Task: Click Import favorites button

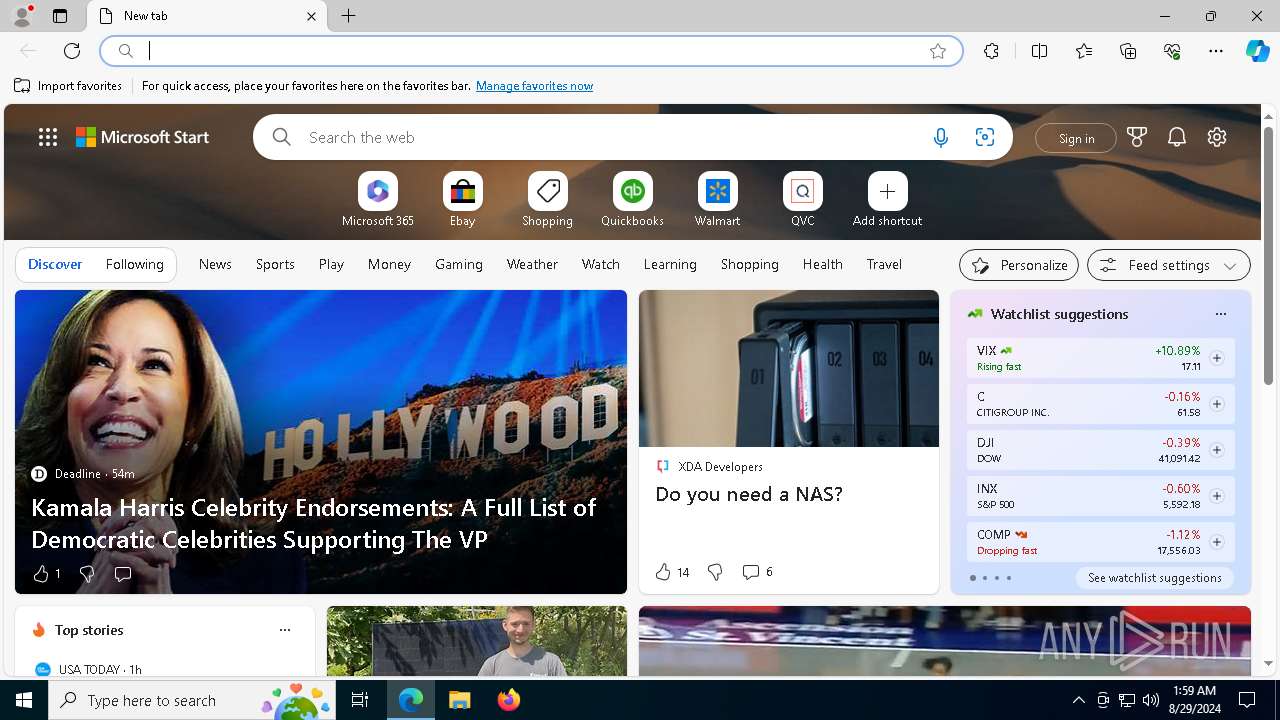Action: pyautogui.click(x=68, y=86)
